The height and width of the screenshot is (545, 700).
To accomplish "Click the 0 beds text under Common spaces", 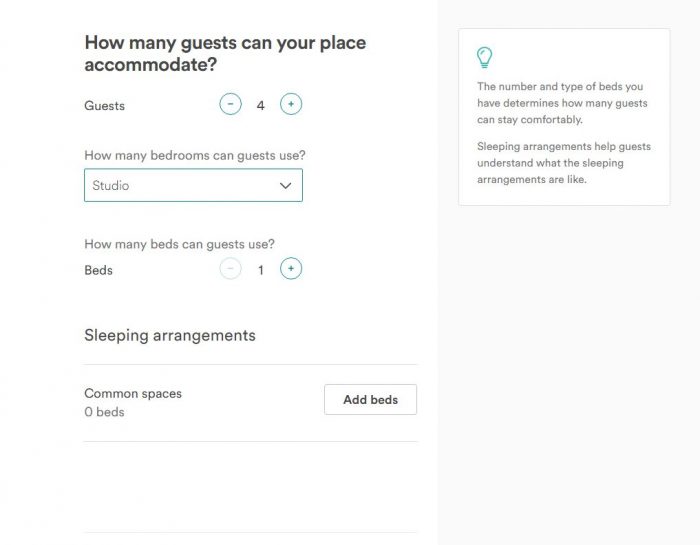I will [x=104, y=412].
